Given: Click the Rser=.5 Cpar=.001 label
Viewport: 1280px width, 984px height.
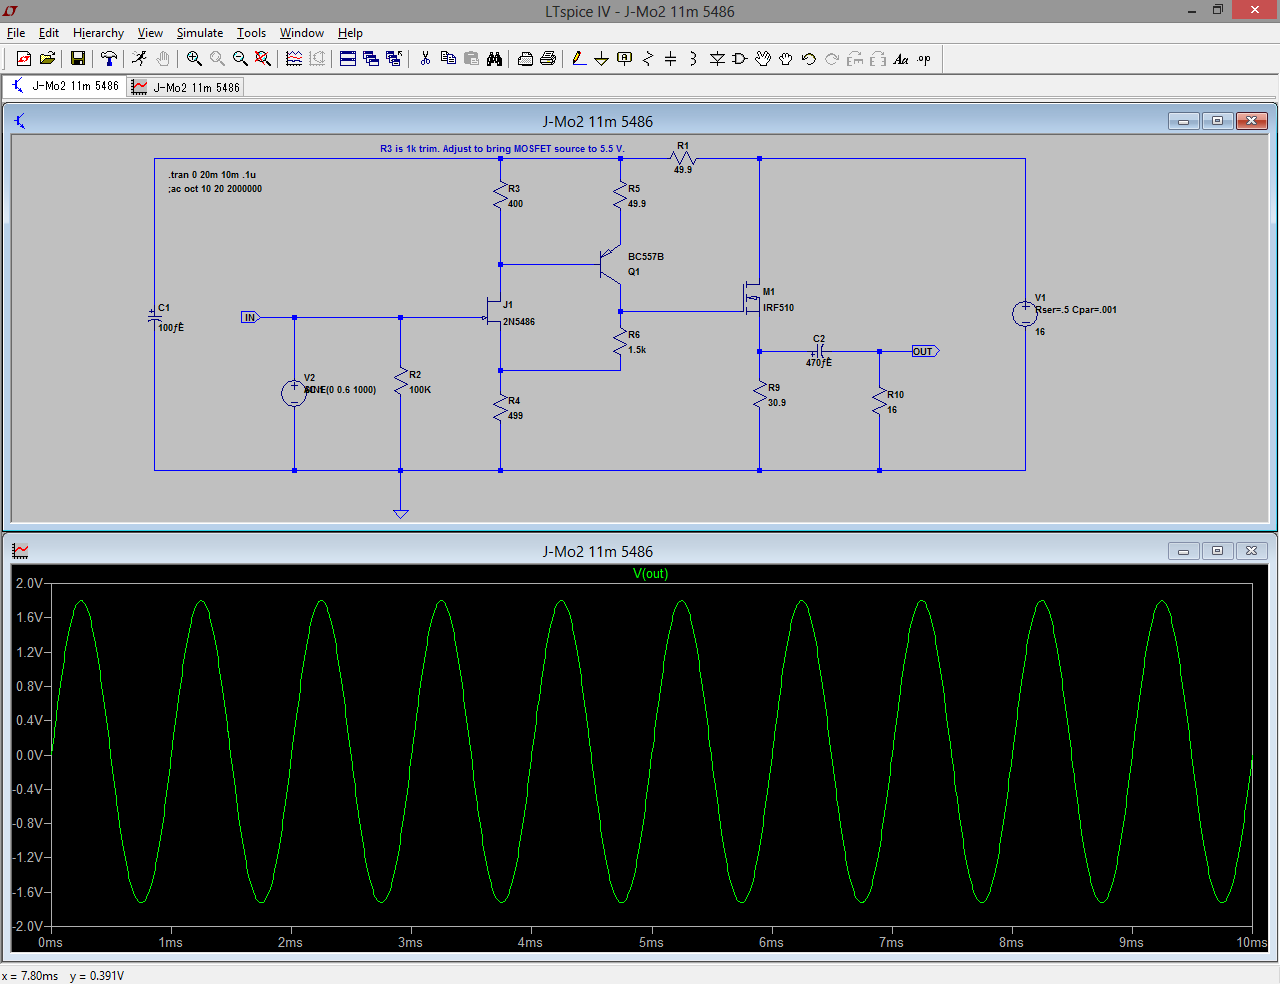Looking at the screenshot, I should (1076, 310).
